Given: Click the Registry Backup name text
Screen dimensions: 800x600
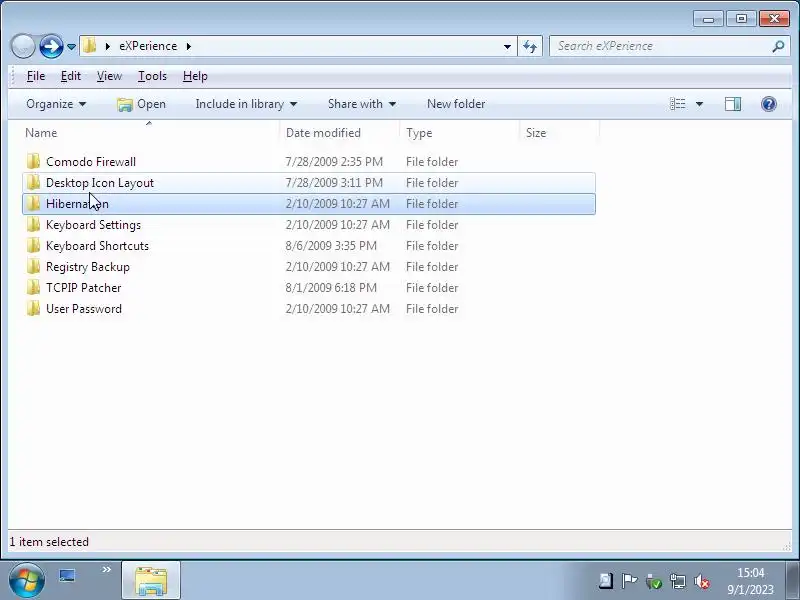Looking at the screenshot, I should tap(88, 267).
